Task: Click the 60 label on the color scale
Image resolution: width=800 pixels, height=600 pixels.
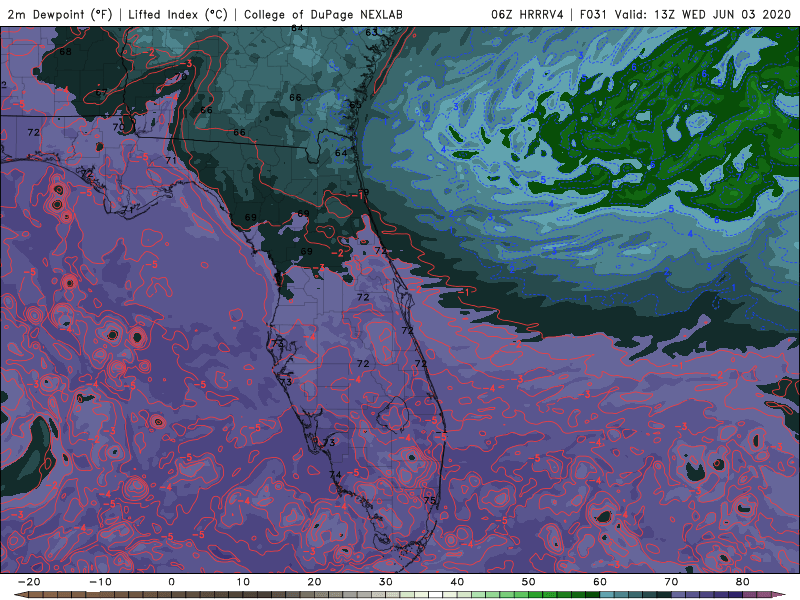Action: [600, 582]
